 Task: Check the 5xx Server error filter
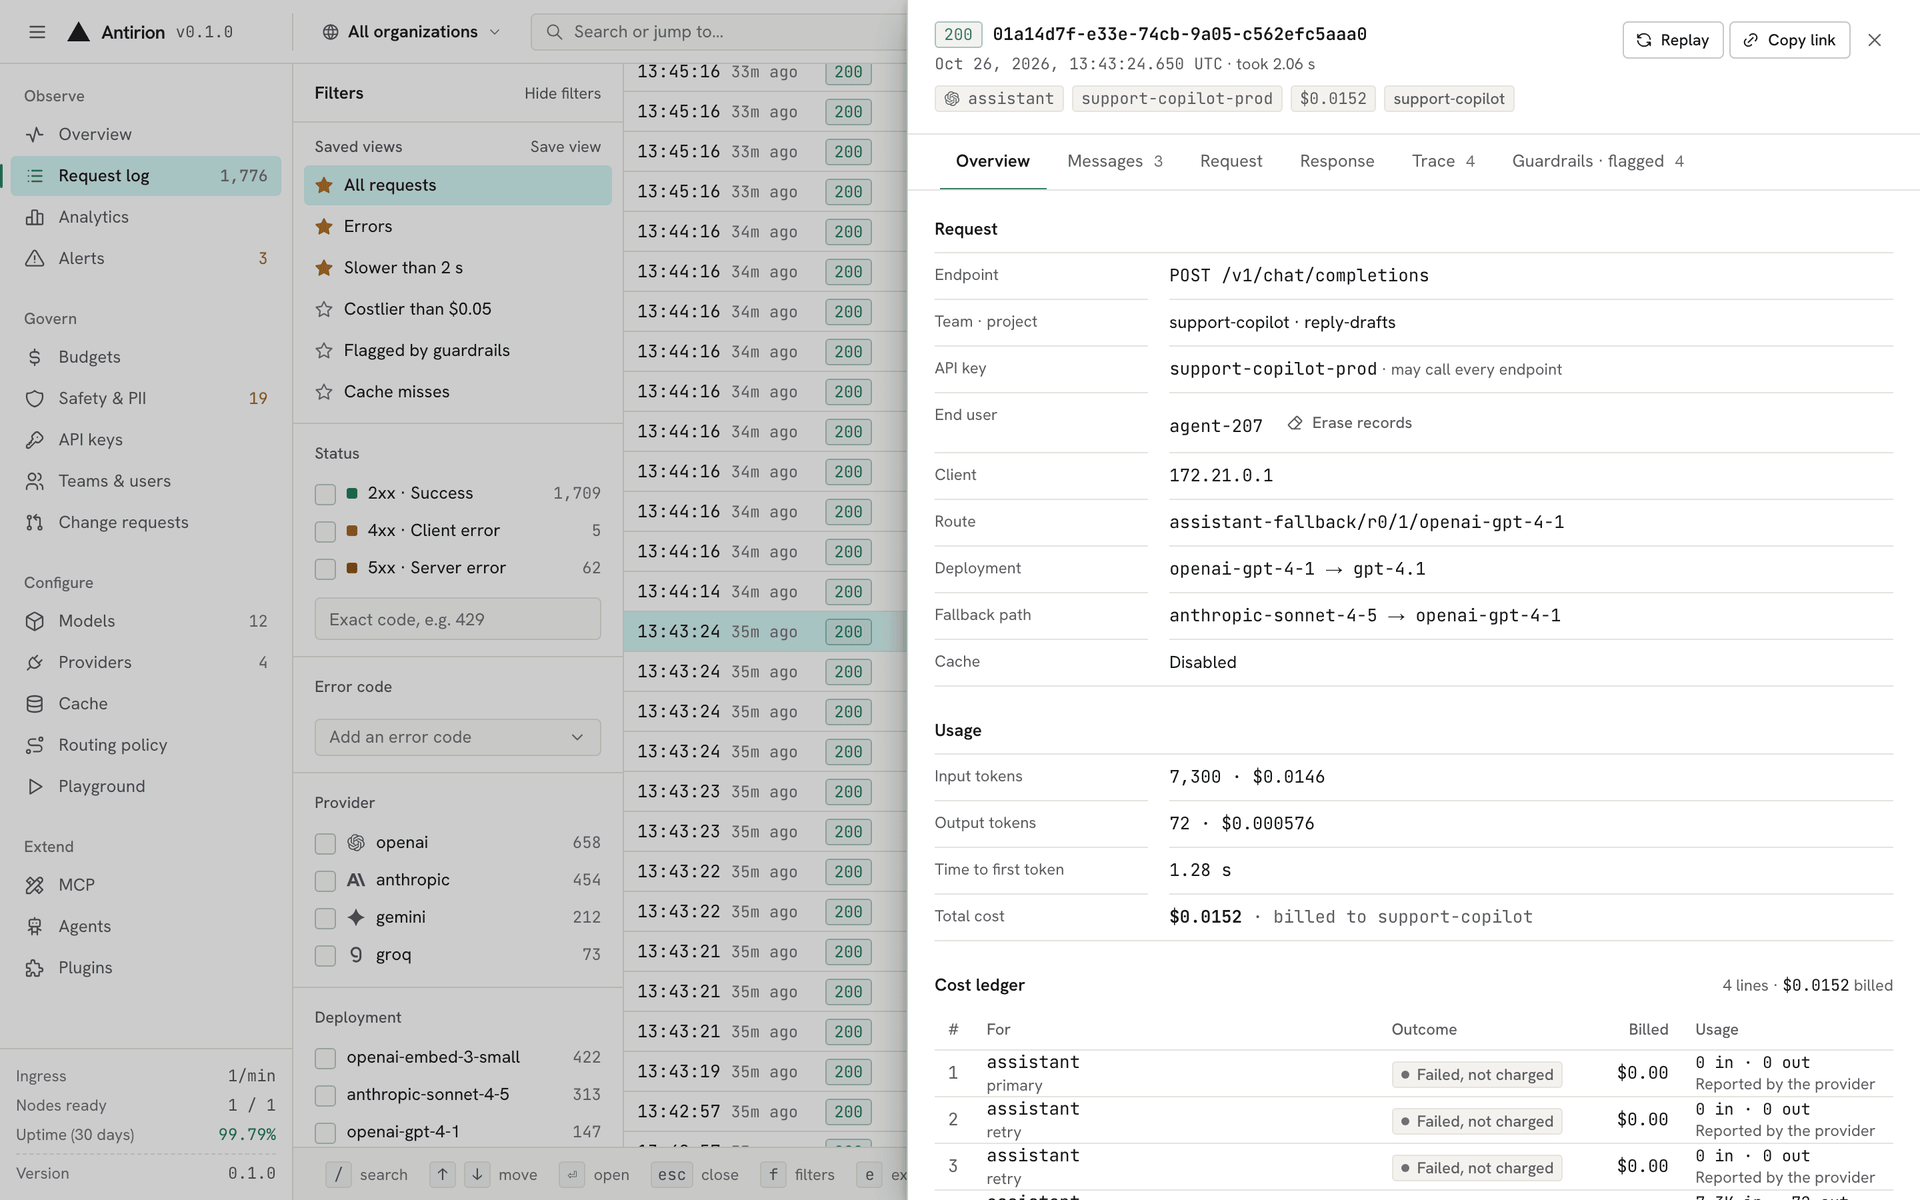pyautogui.click(x=325, y=569)
